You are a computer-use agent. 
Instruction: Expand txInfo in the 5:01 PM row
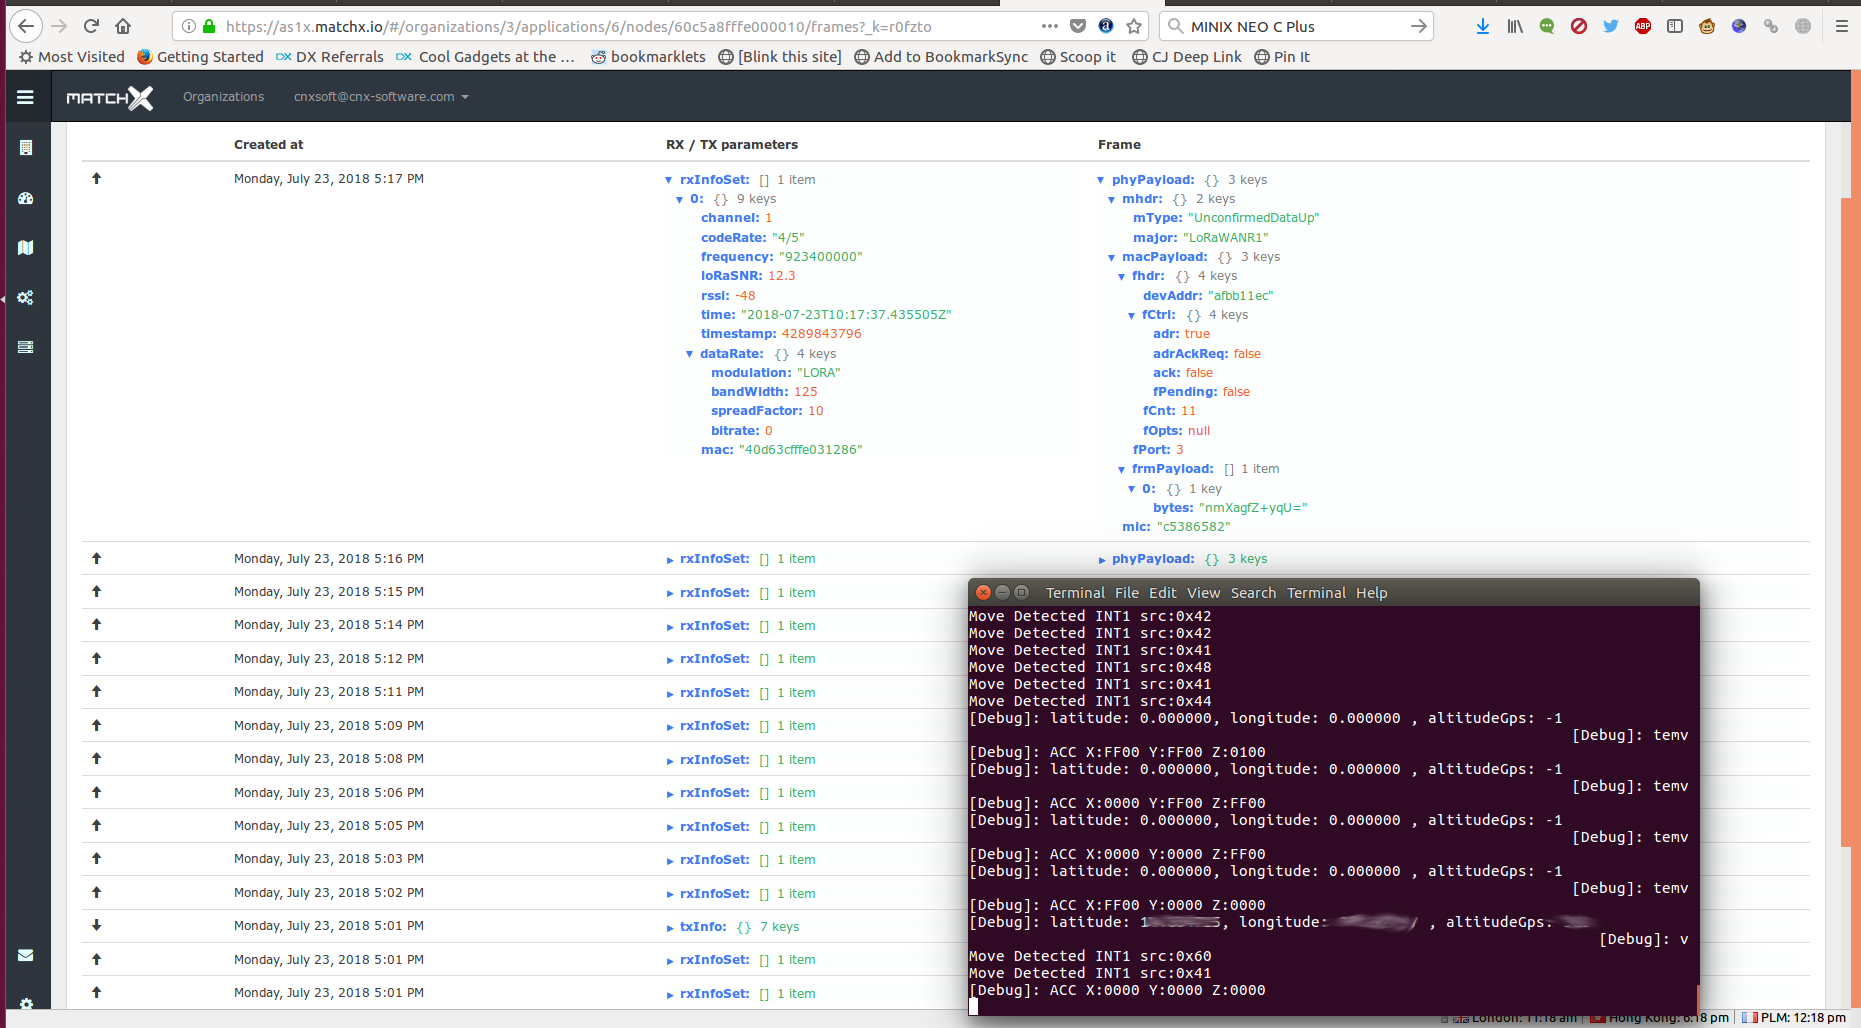(670, 927)
